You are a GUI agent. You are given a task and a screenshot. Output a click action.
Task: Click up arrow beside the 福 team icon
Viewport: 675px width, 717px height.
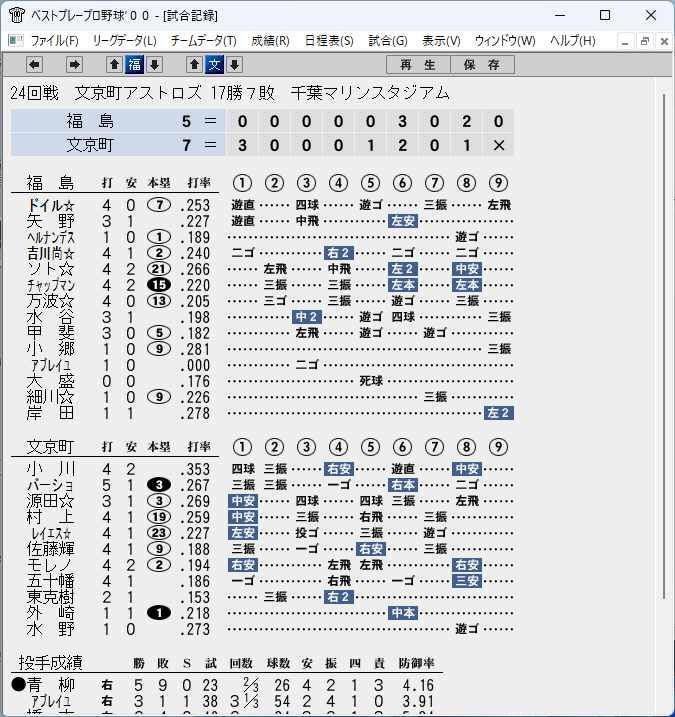114,64
